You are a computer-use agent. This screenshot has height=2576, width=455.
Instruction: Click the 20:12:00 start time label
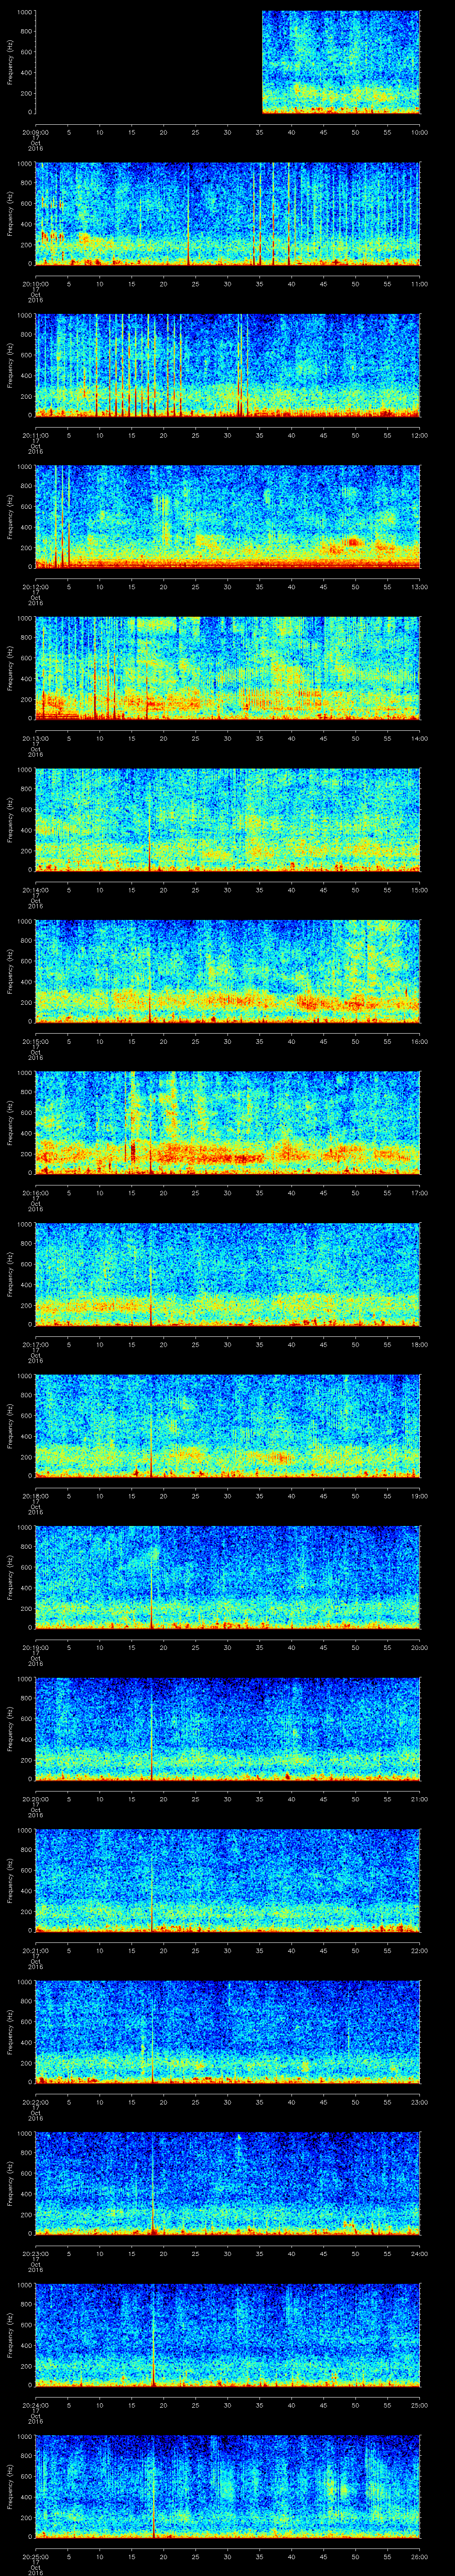click(x=35, y=586)
